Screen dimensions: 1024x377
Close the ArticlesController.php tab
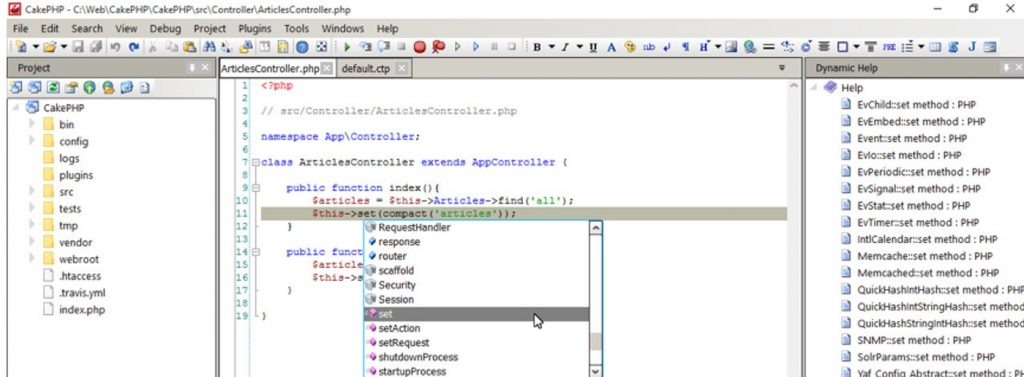[x=327, y=68]
